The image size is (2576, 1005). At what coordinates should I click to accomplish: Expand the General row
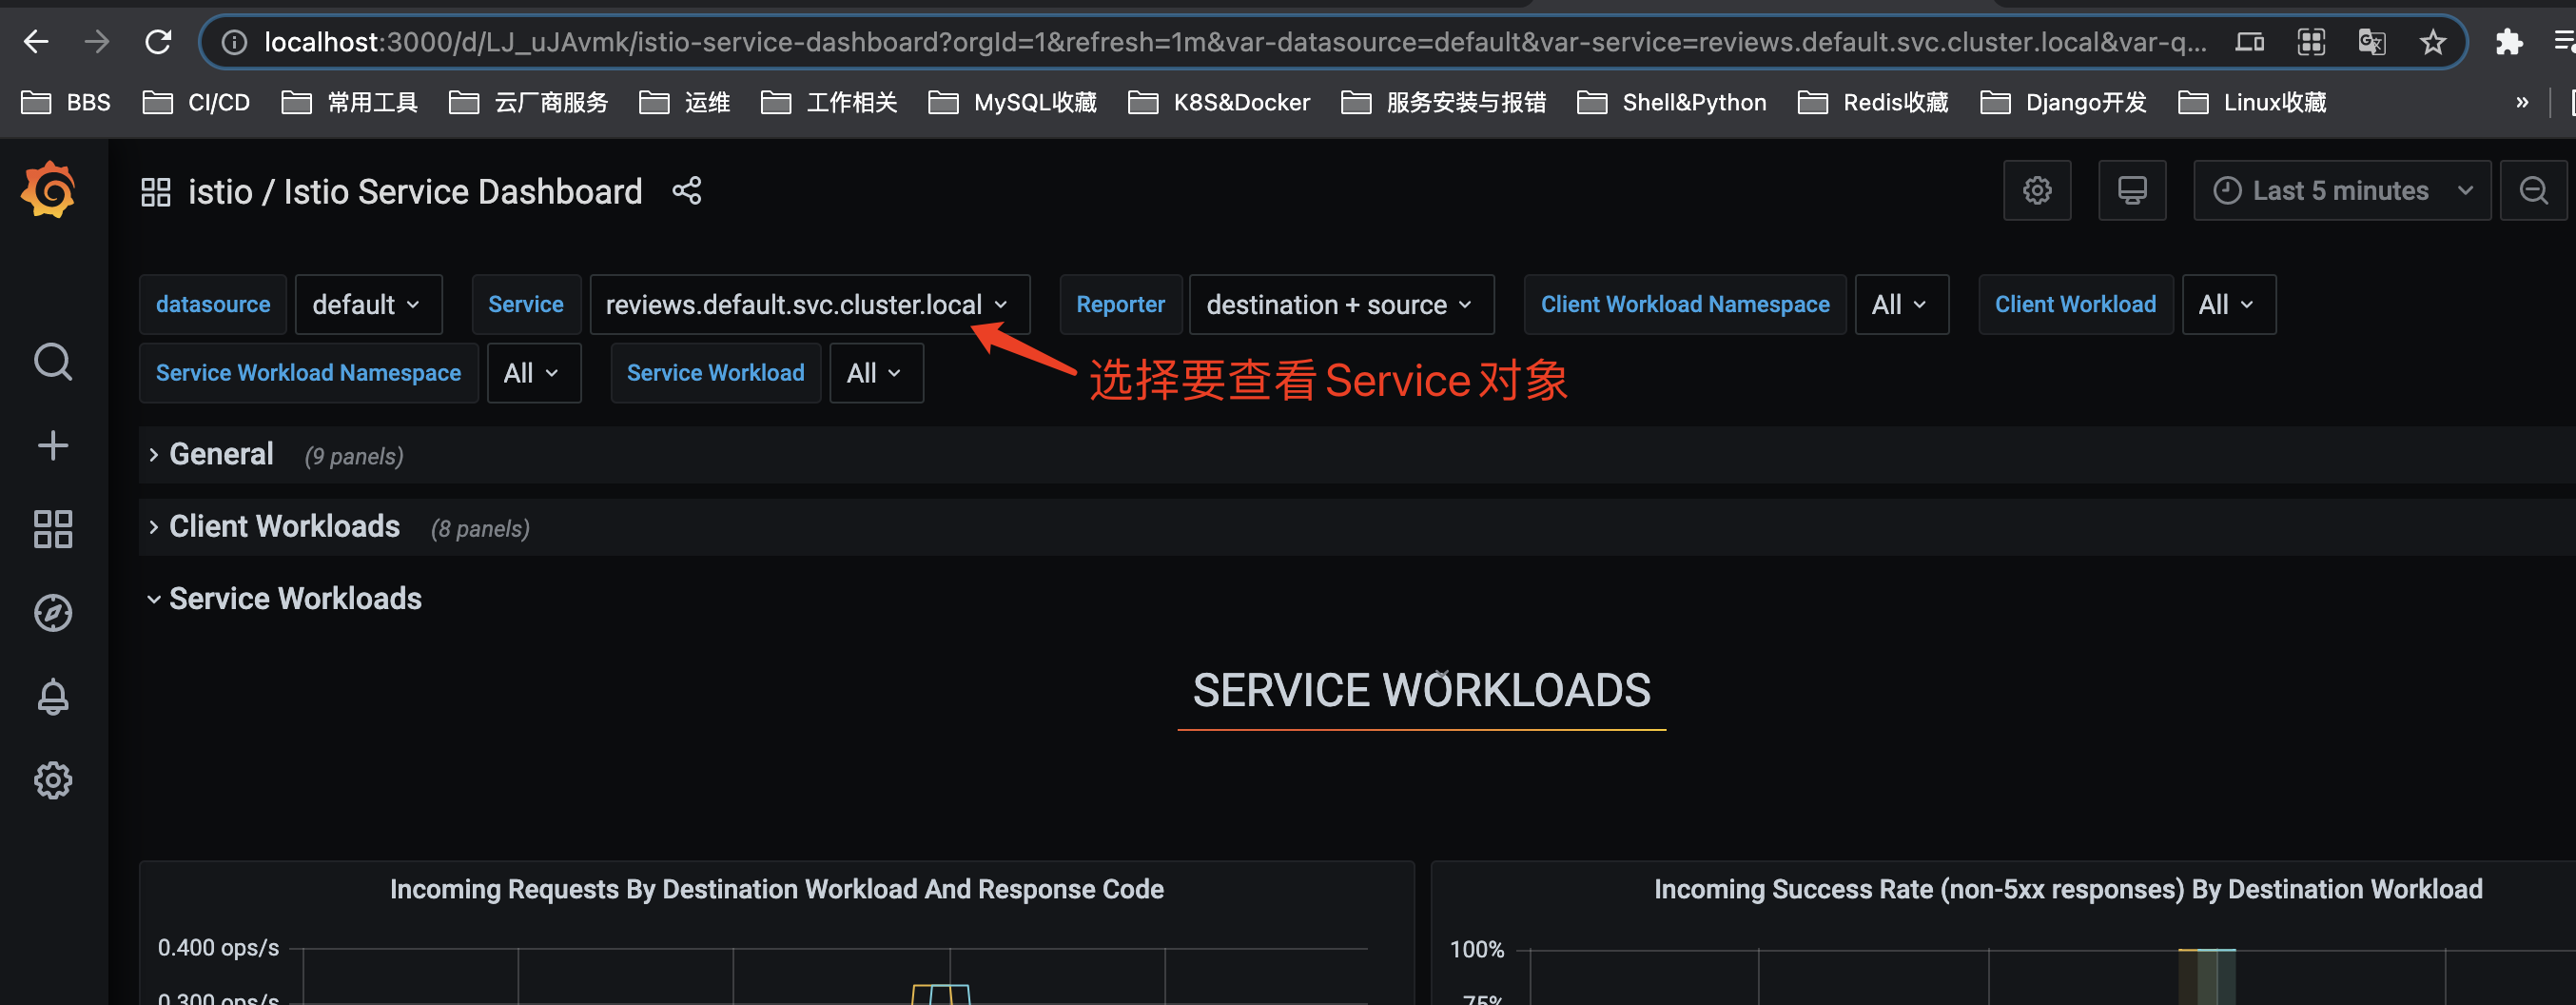[x=221, y=455]
